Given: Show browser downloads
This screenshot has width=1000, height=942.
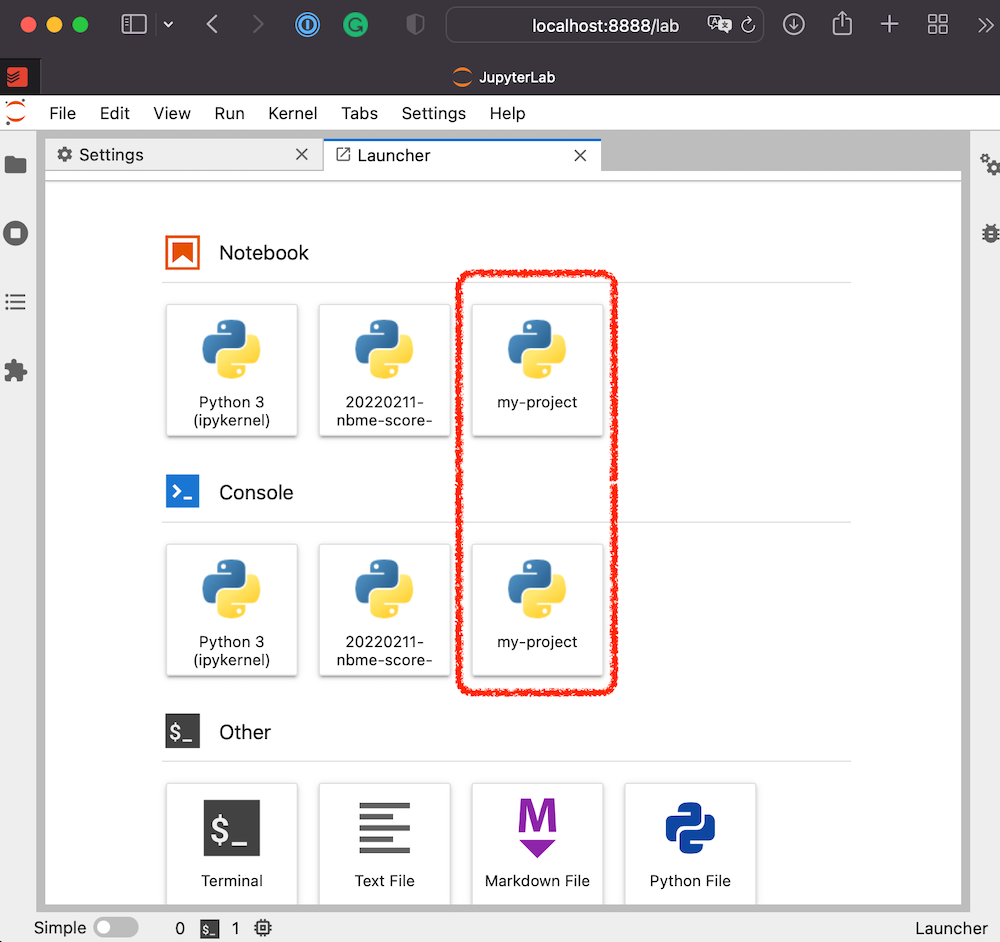Looking at the screenshot, I should (793, 25).
